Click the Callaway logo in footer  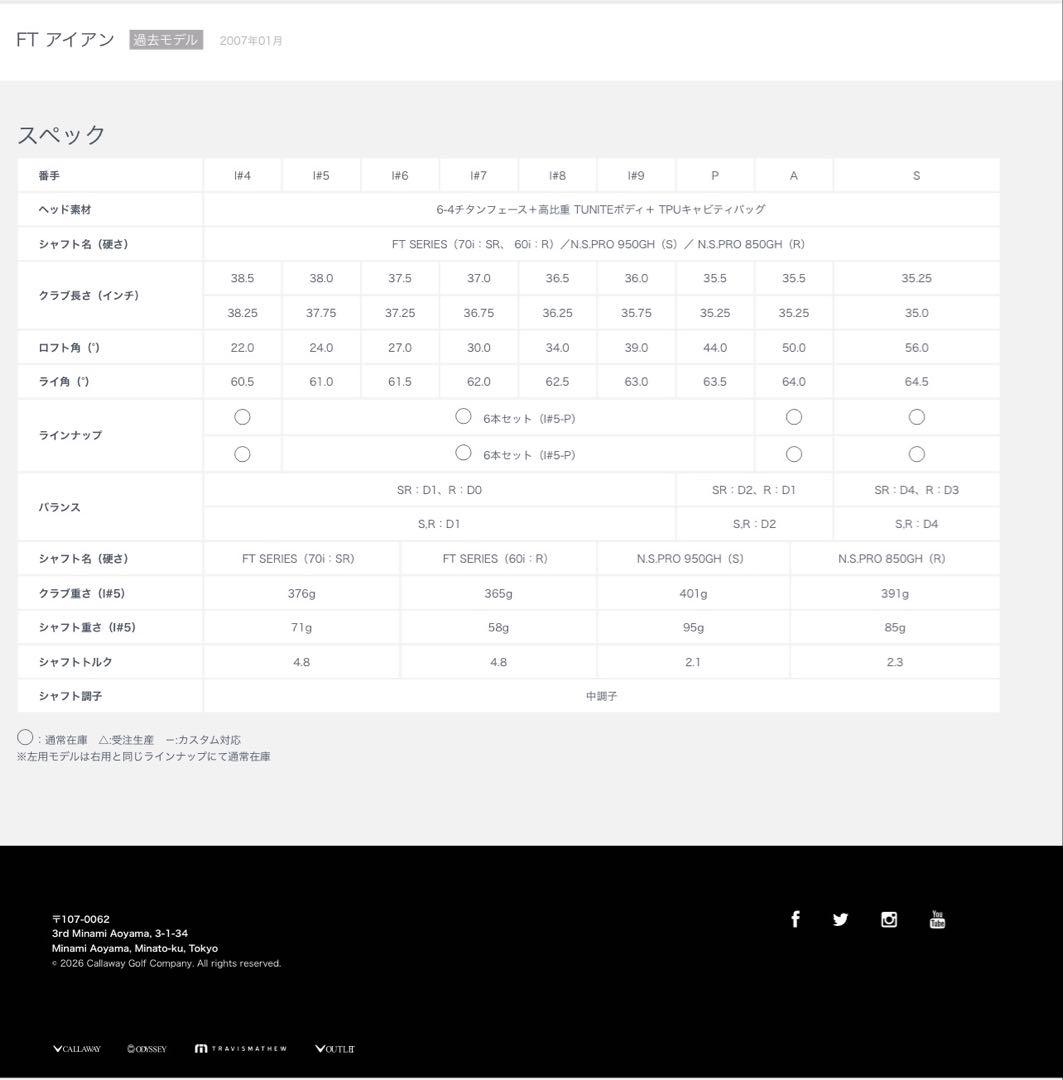coord(77,1049)
